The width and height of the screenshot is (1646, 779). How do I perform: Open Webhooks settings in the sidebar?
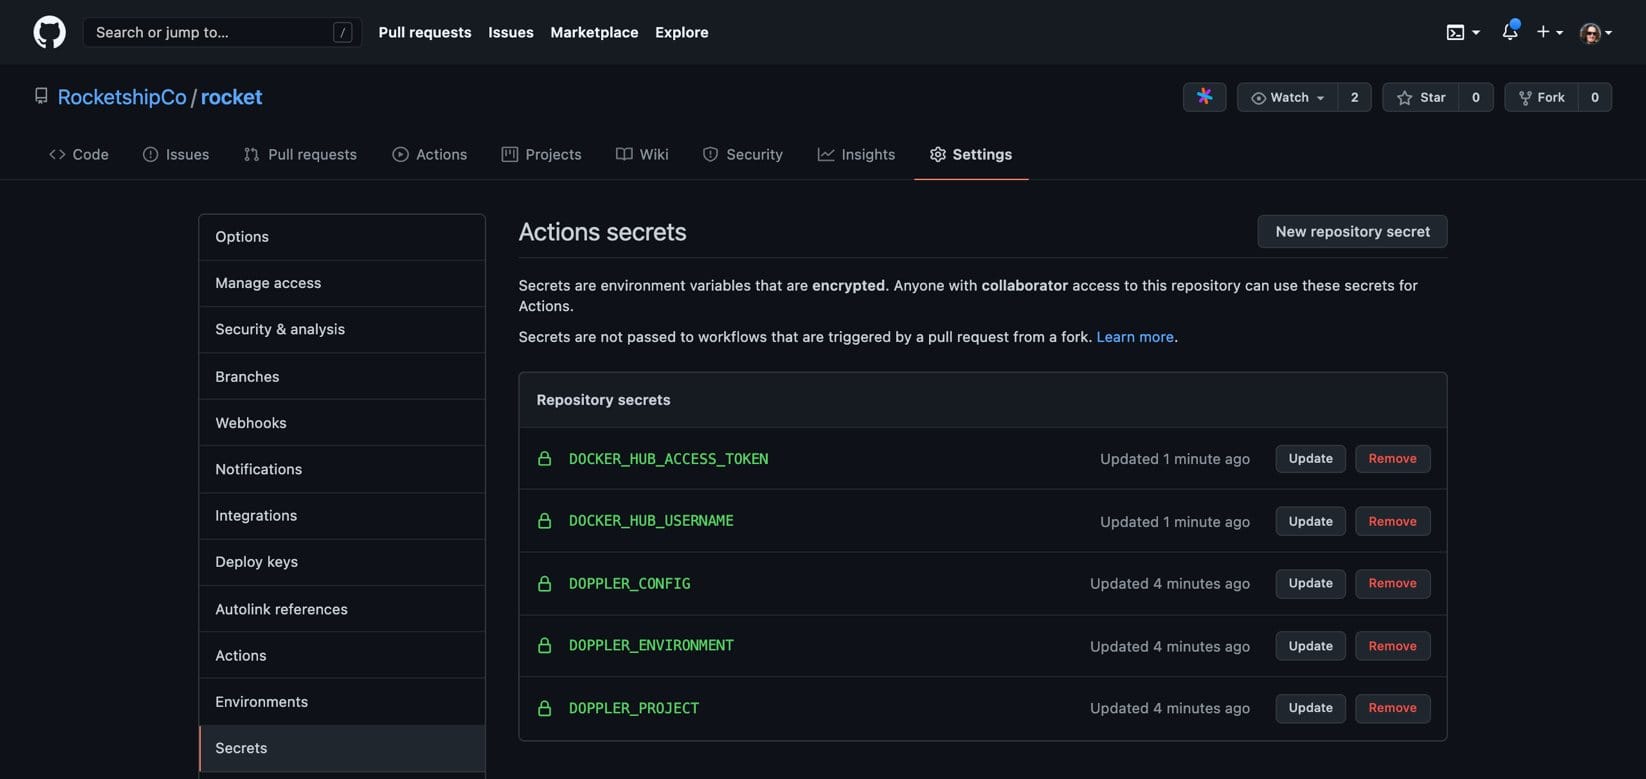click(x=342, y=423)
